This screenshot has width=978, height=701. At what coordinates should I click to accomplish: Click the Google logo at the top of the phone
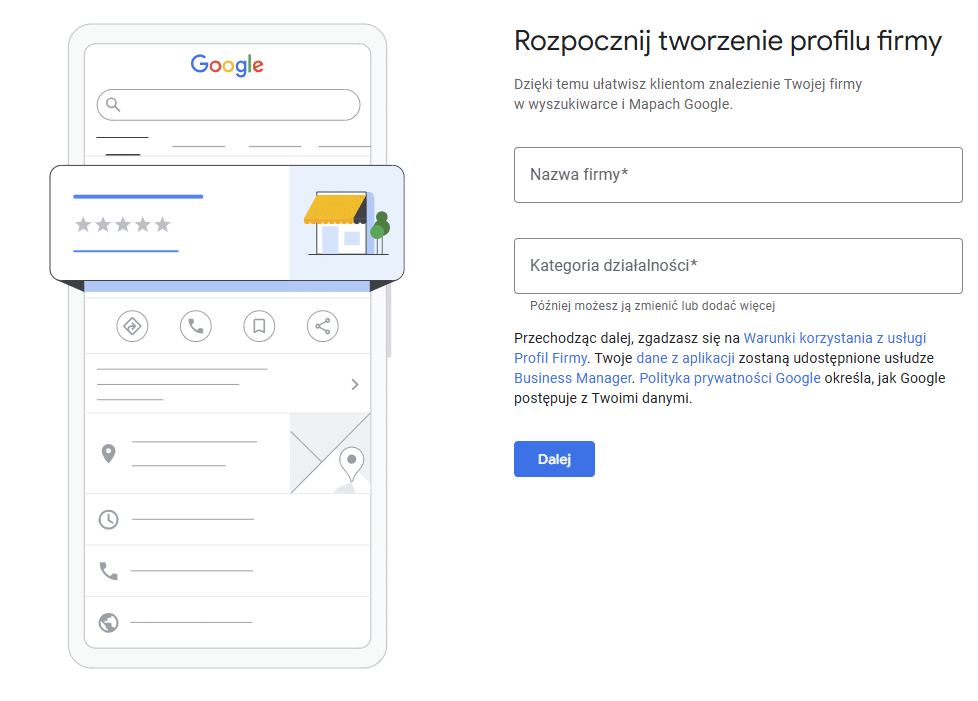click(227, 65)
